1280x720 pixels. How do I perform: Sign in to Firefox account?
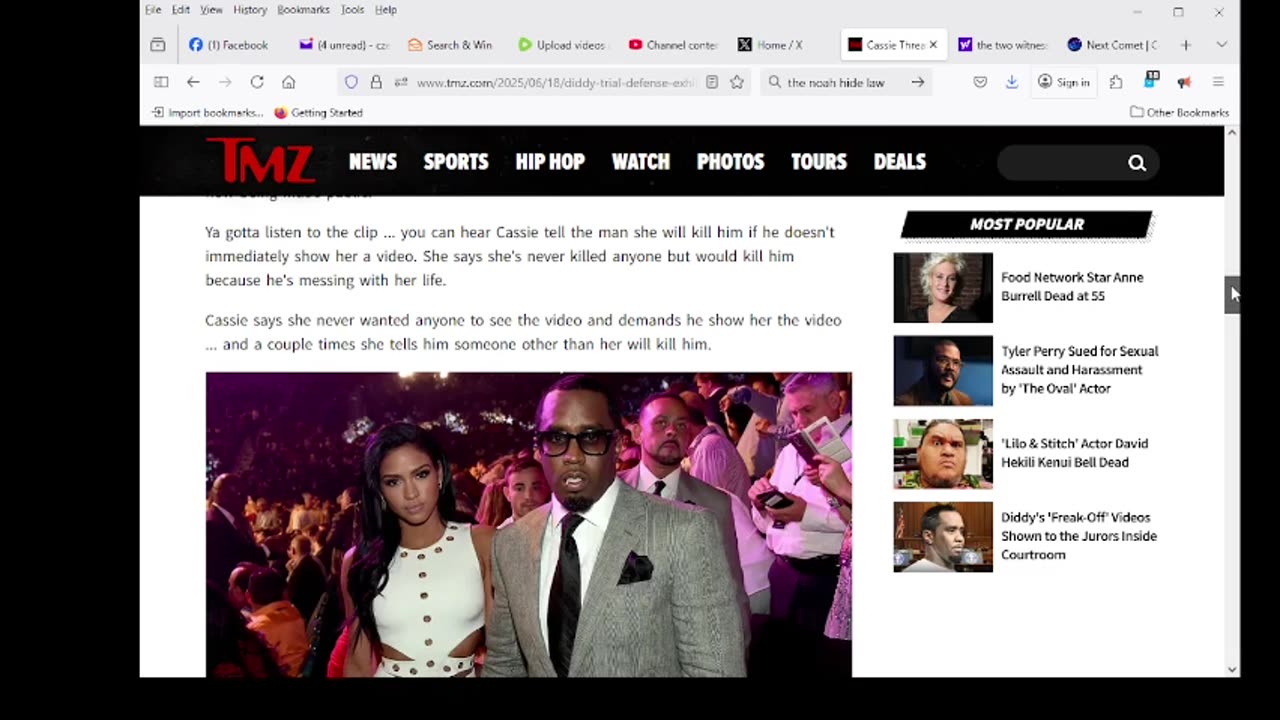pos(1064,82)
